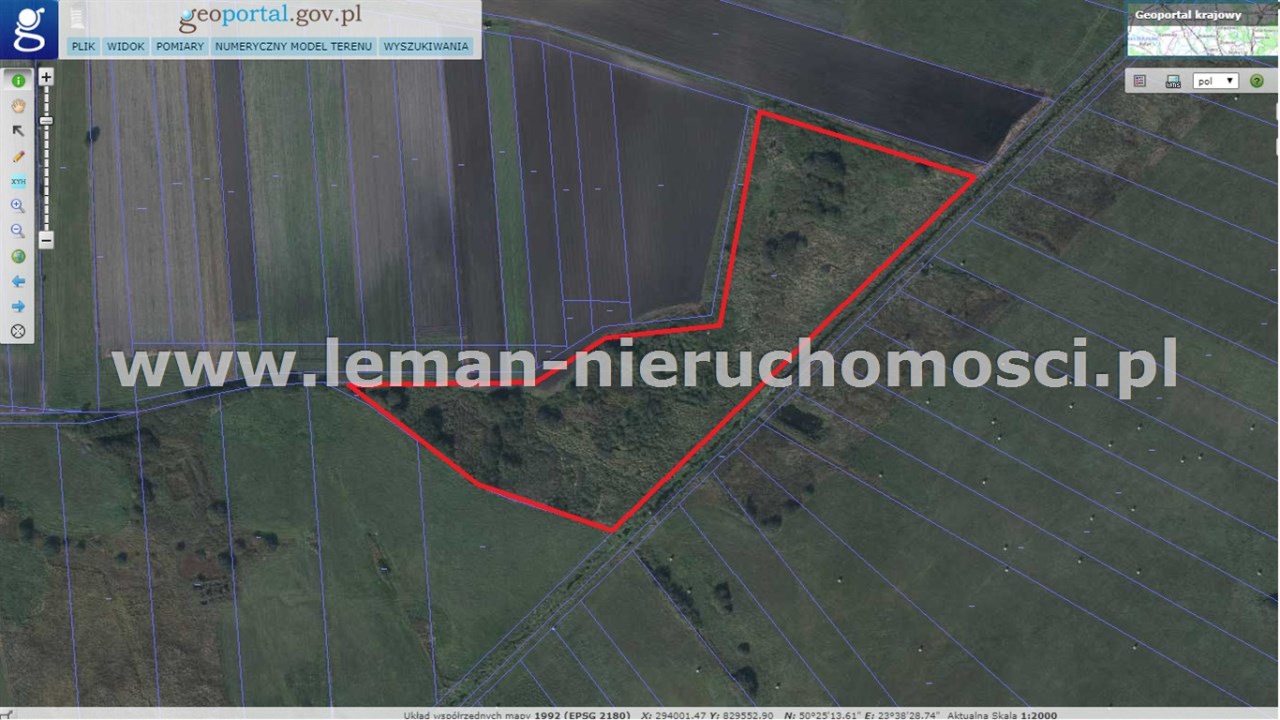Click the plus zoom slider button

point(46,76)
